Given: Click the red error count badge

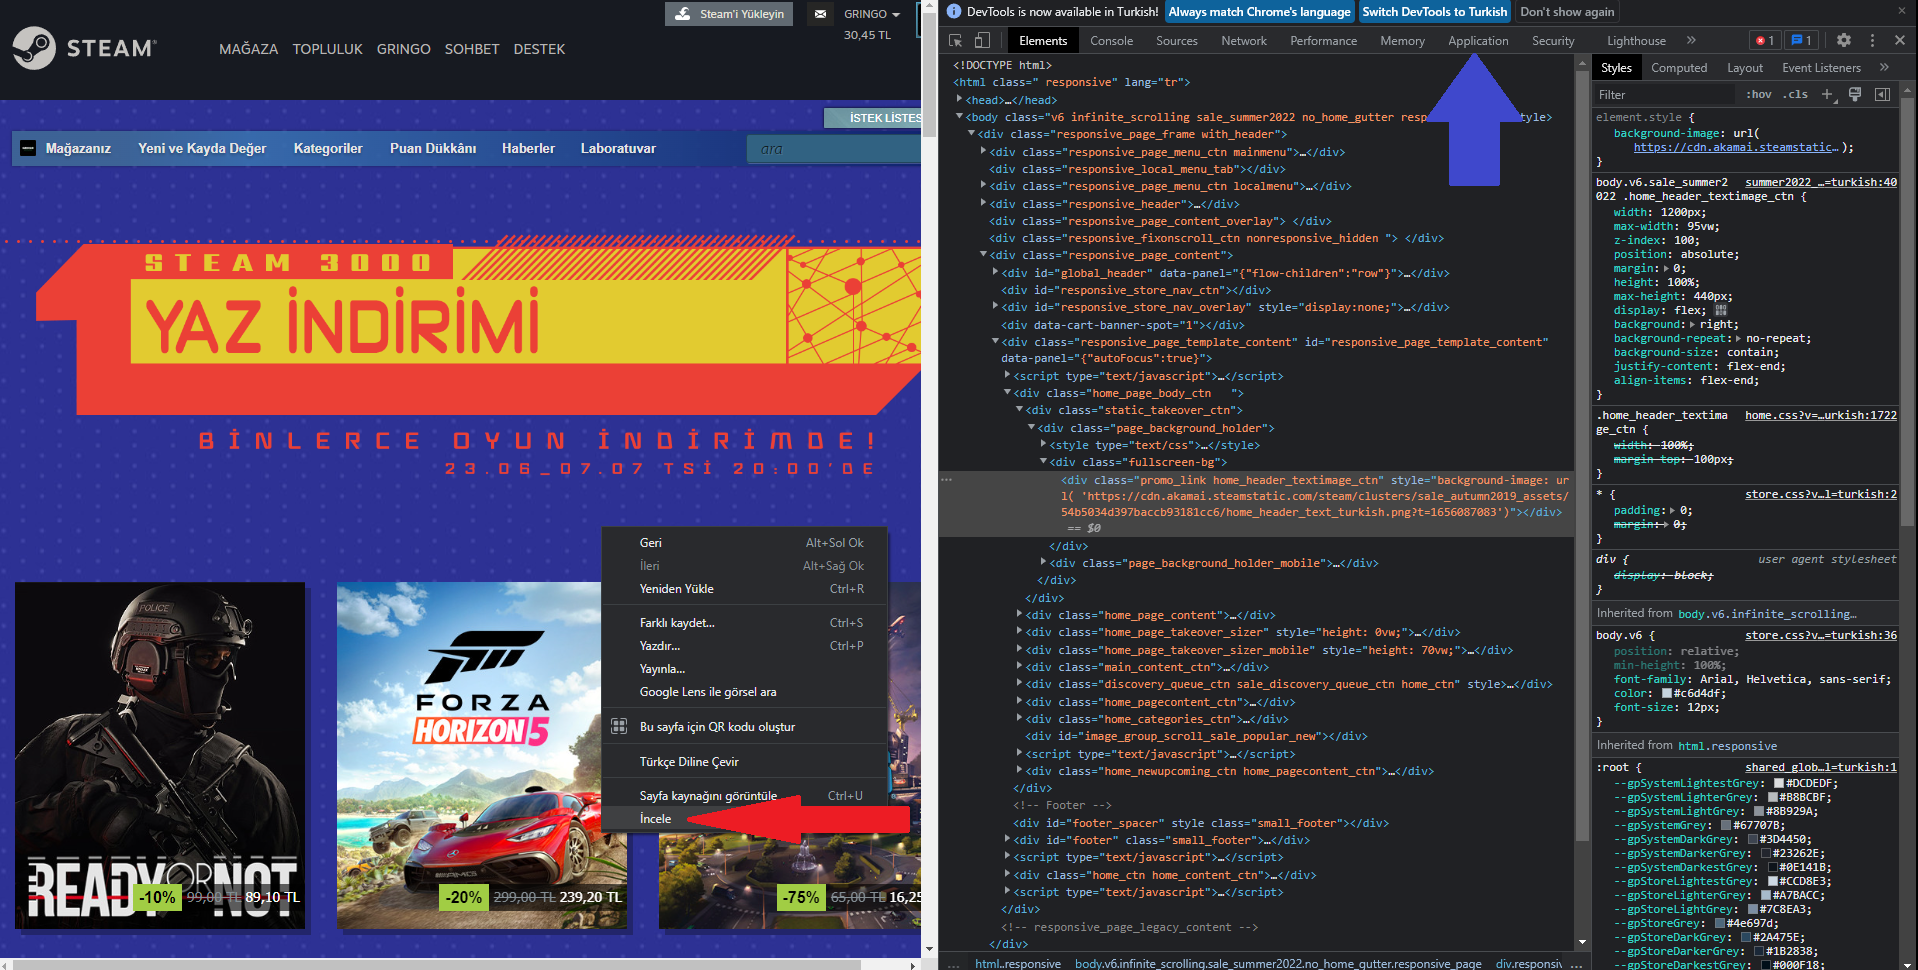Looking at the screenshot, I should [1765, 40].
